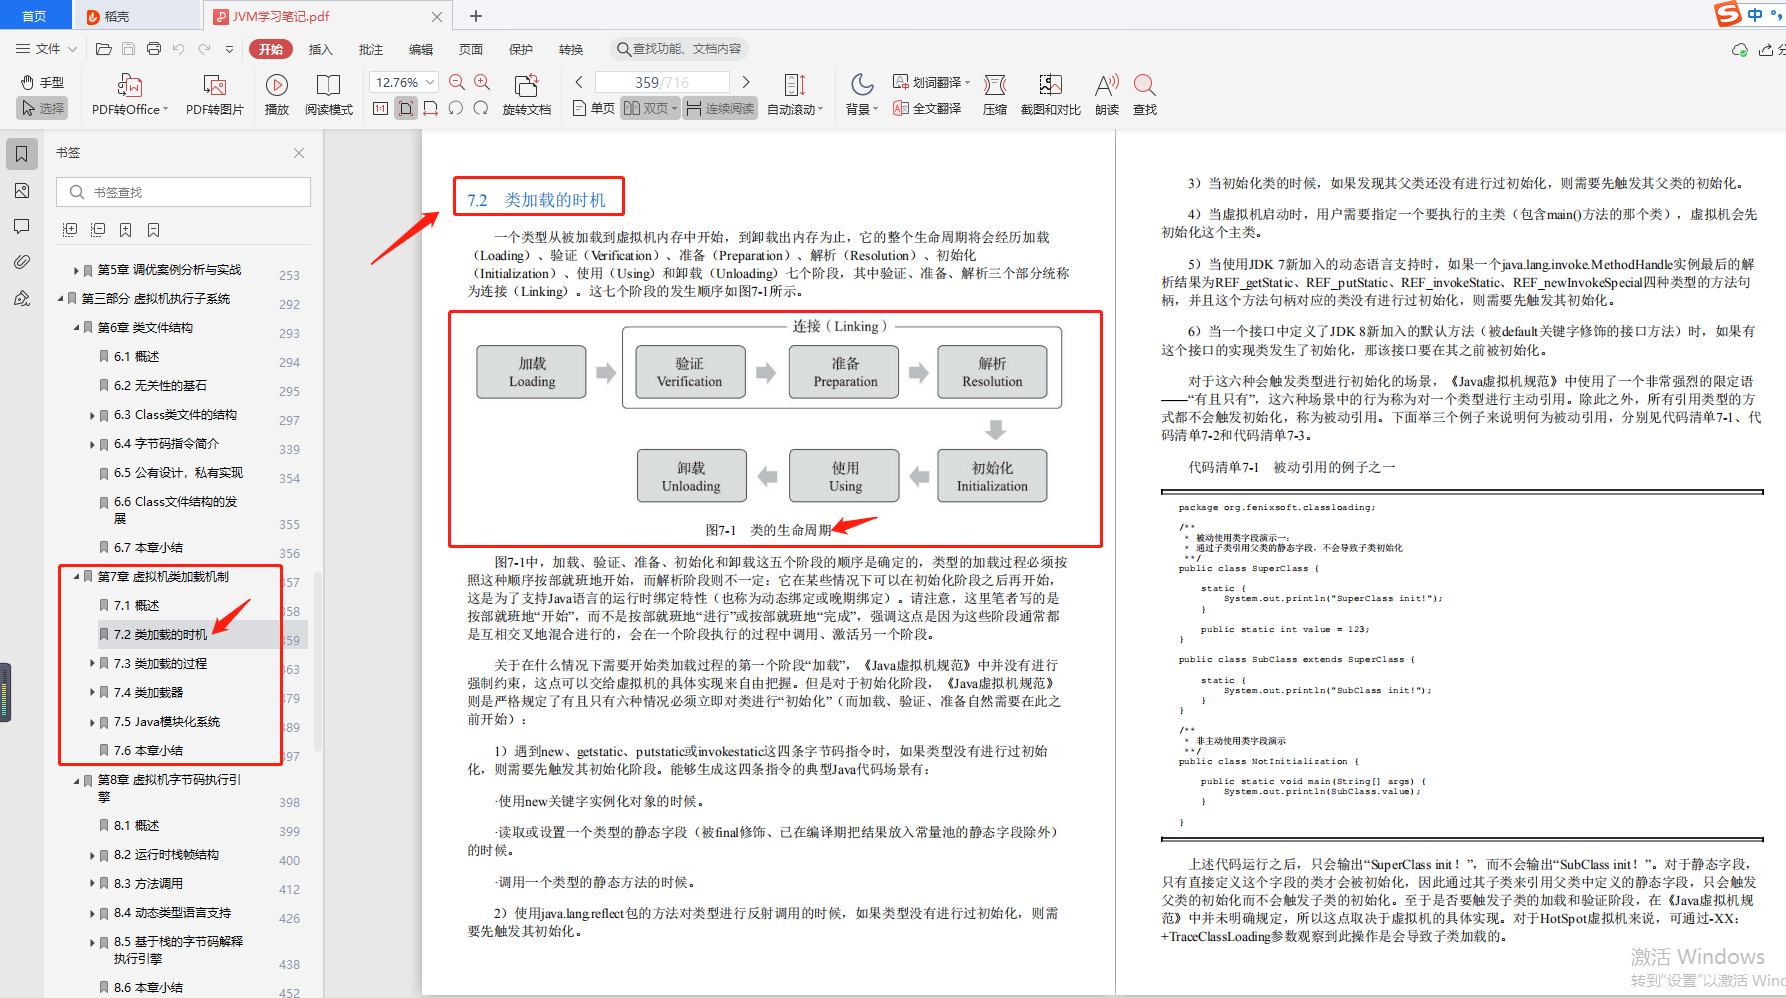
Task: Jump to bookmark 7.4 类加载器
Action: coord(148,692)
